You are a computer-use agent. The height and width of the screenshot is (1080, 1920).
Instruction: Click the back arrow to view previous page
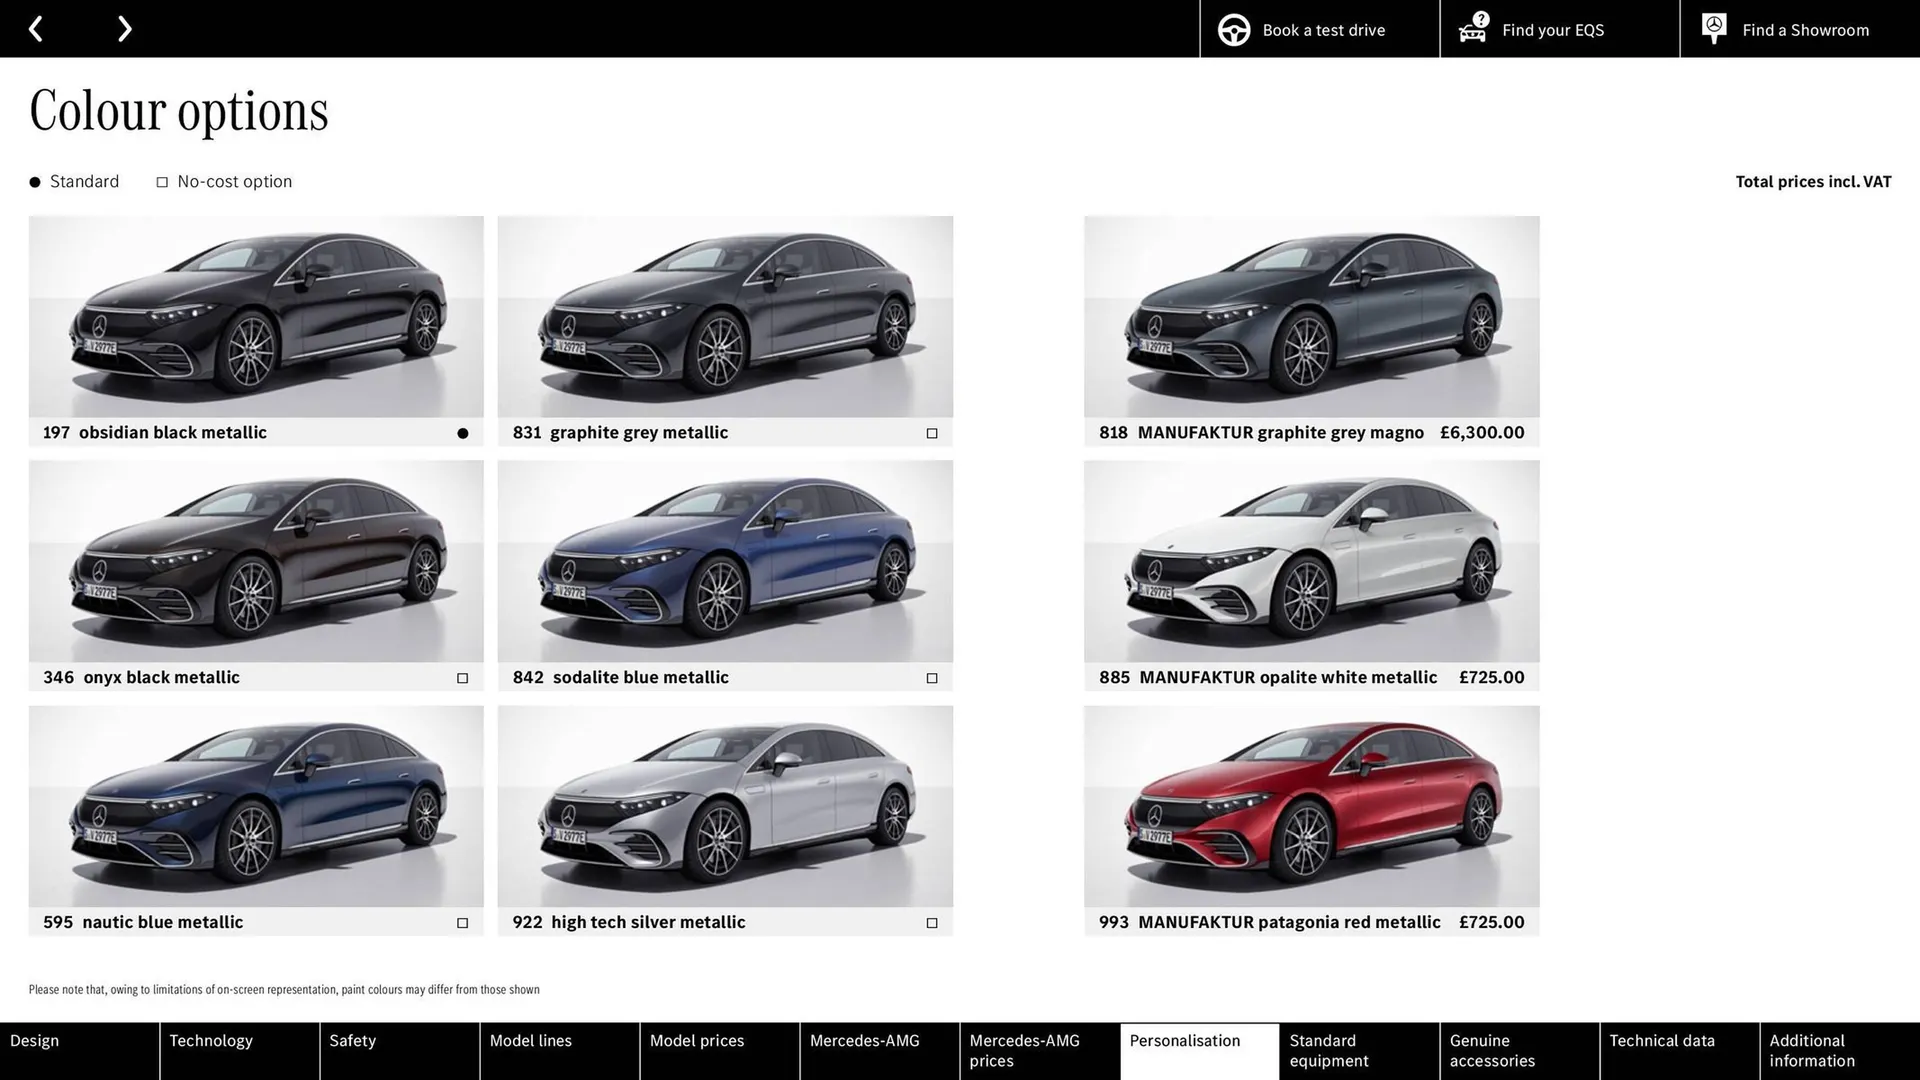(36, 28)
